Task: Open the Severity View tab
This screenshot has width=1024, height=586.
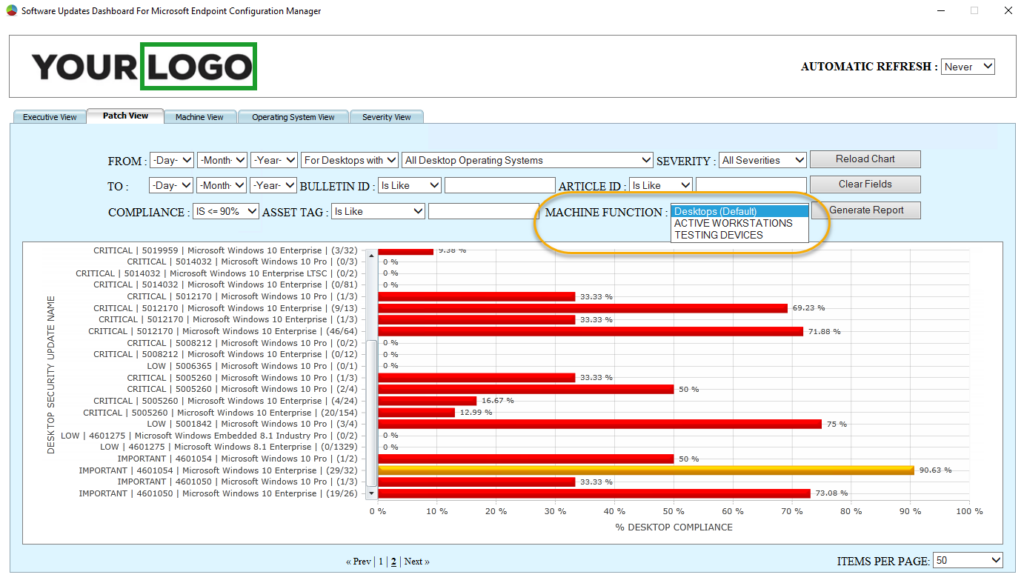Action: point(387,116)
